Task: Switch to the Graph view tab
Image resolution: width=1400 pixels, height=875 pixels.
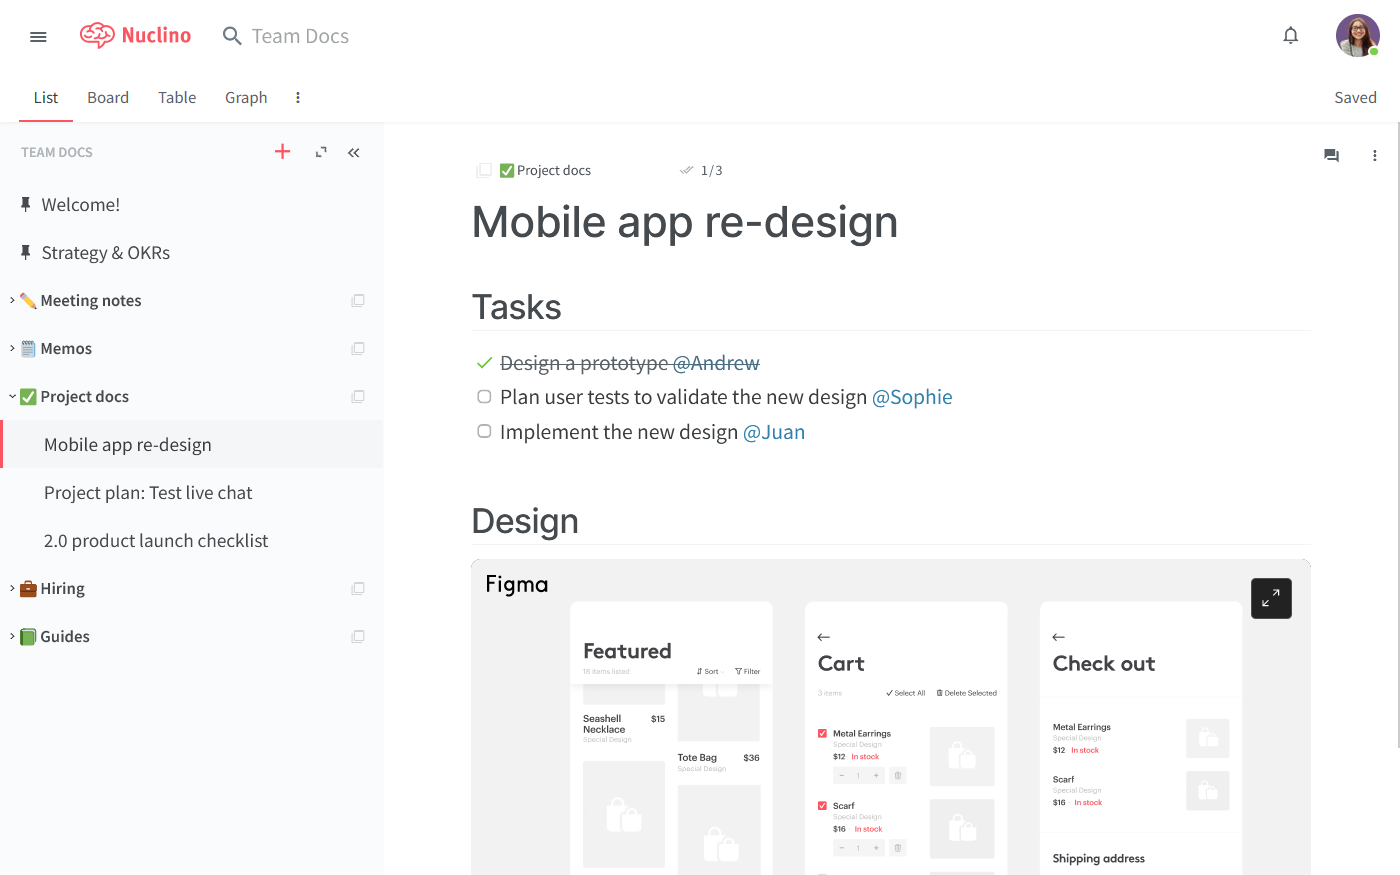Action: tap(246, 97)
